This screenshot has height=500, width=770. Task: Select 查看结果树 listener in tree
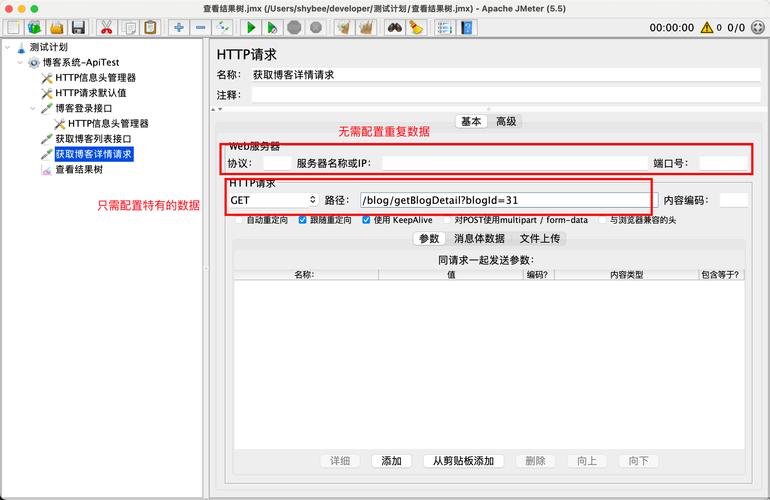tap(79, 169)
